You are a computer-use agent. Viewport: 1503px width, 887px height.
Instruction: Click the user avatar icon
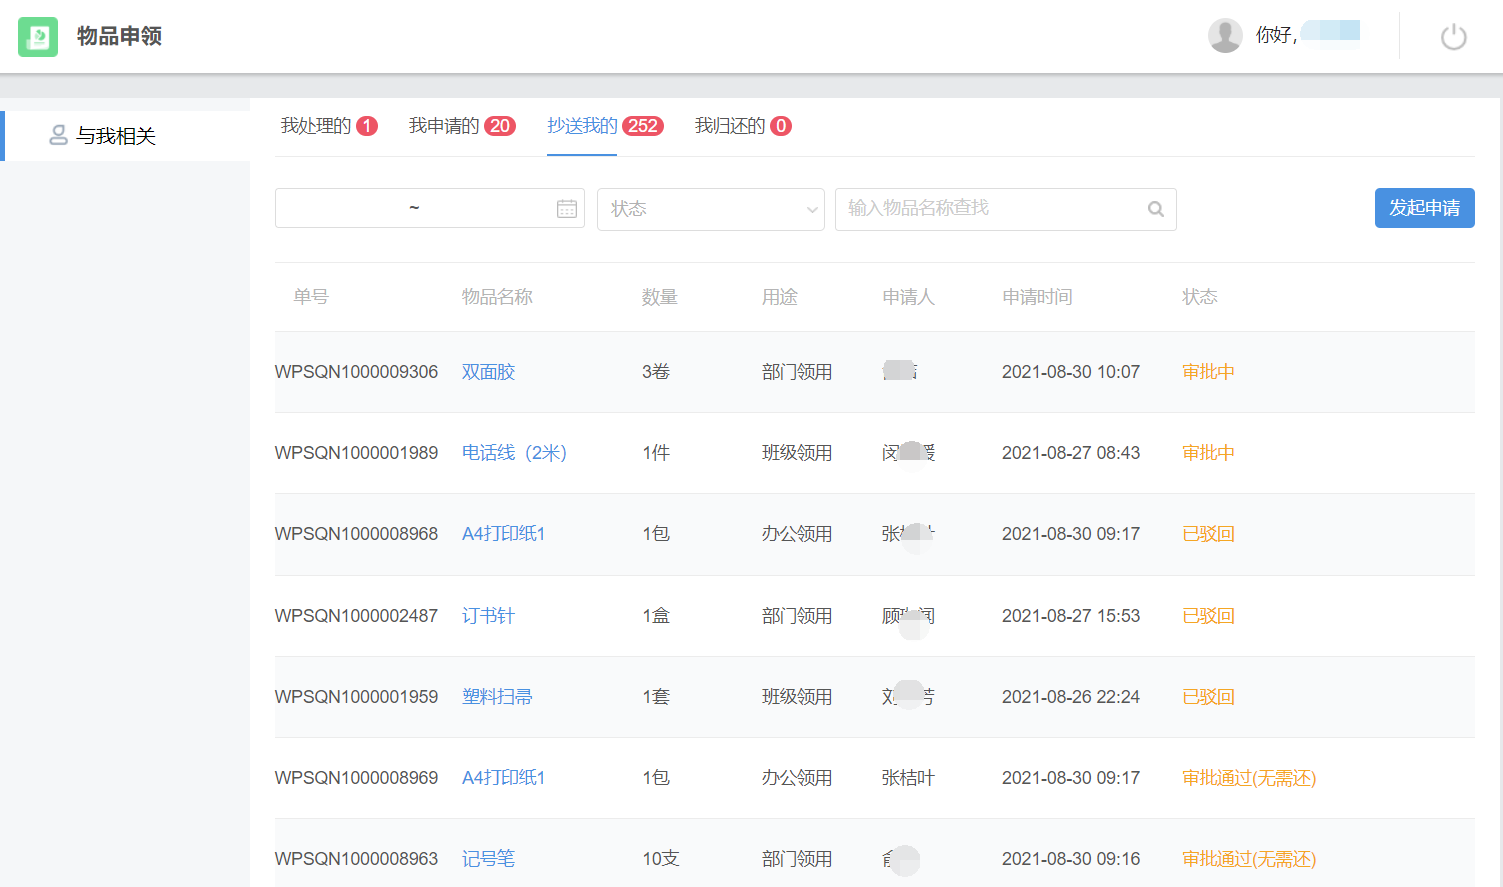[x=1225, y=36]
